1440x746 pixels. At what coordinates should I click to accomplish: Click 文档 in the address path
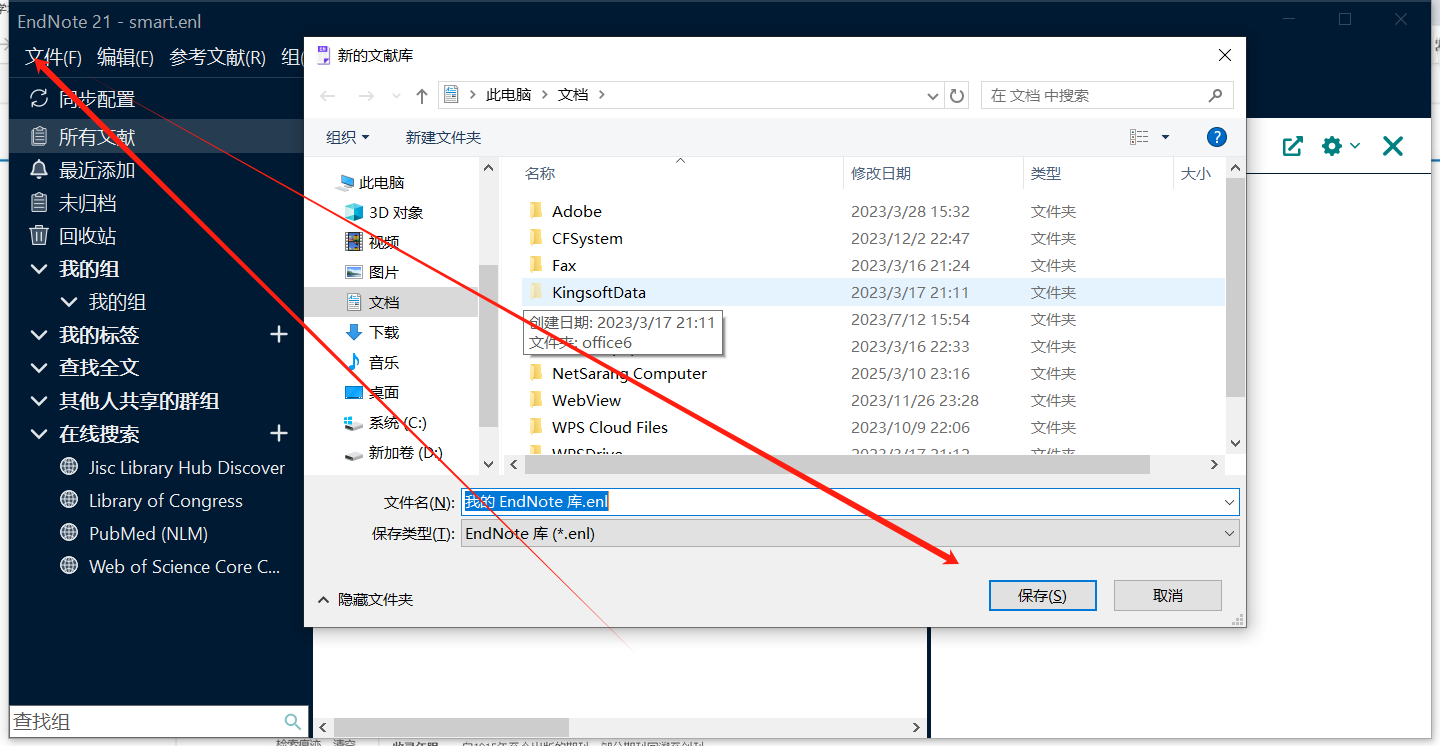tap(573, 95)
